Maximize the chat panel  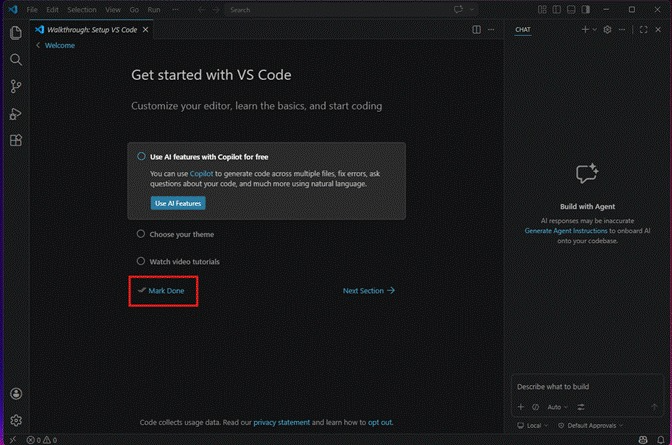643,30
